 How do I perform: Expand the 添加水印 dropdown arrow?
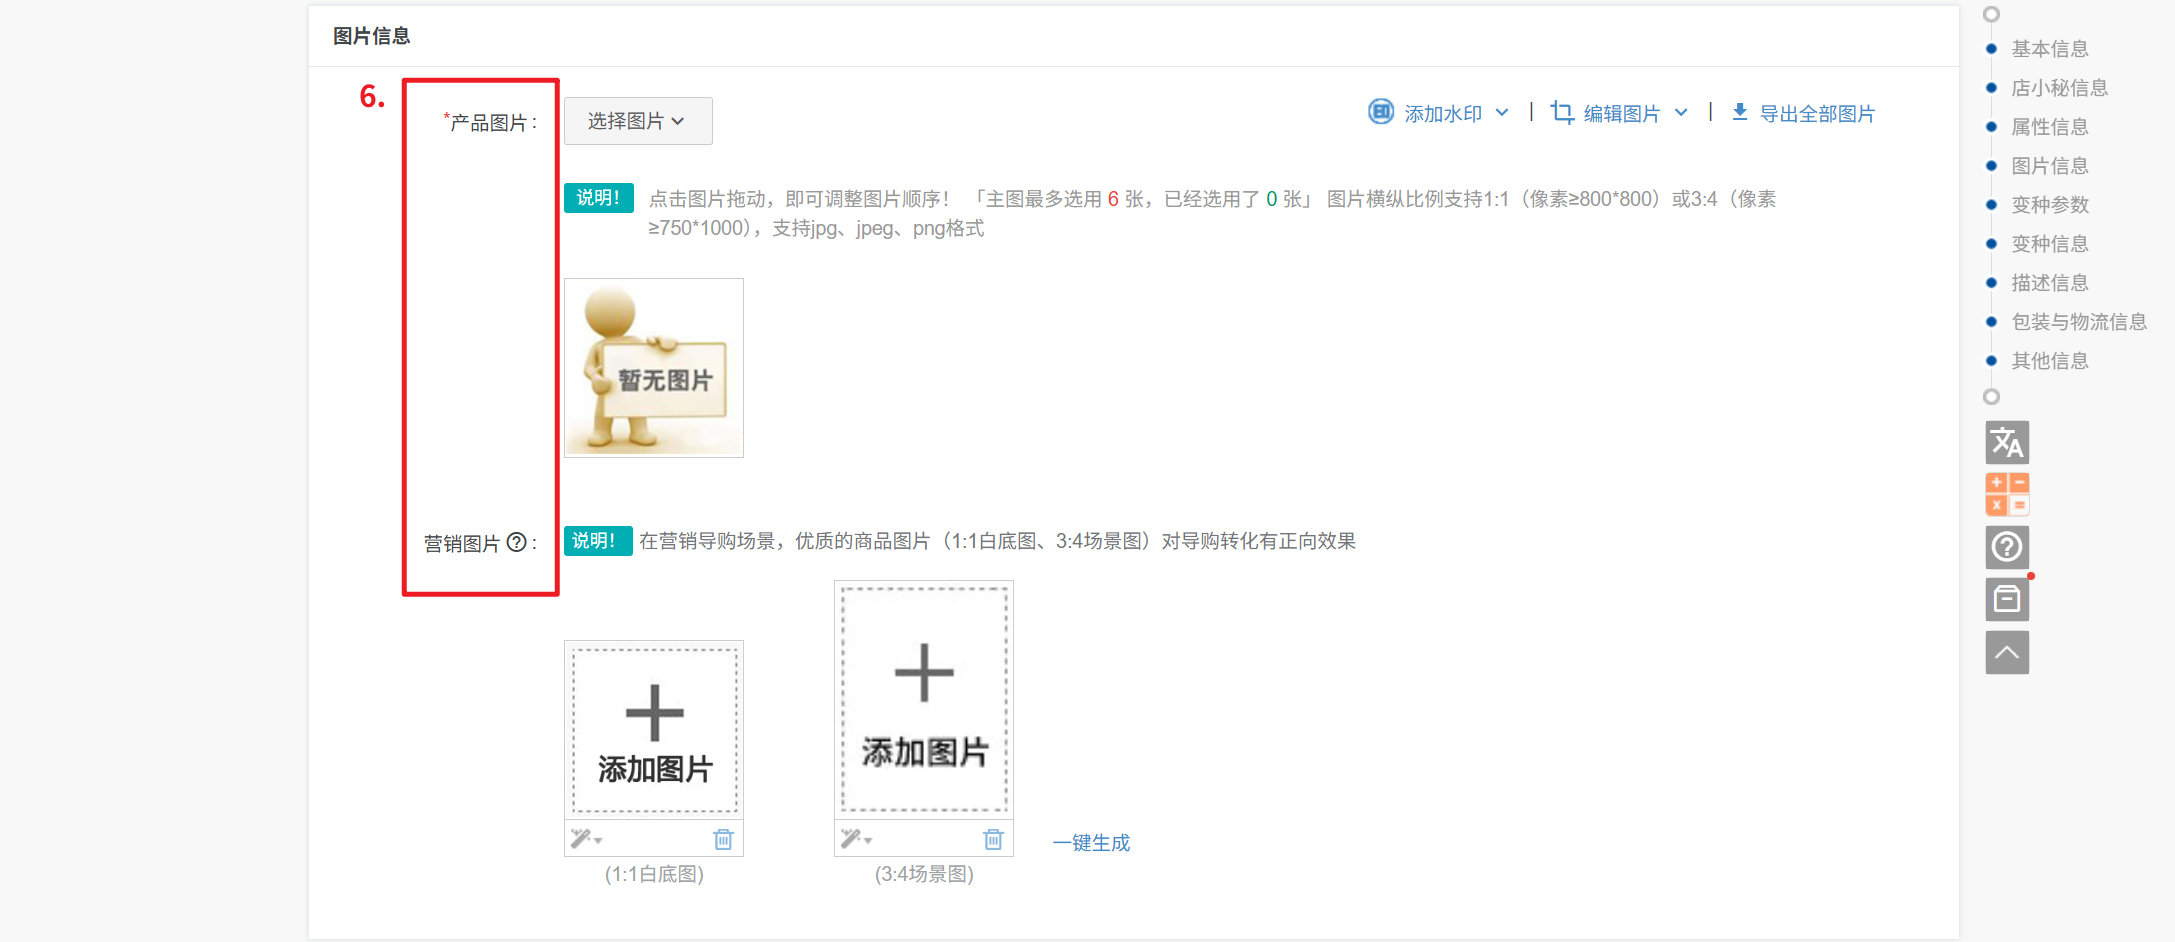[x=1502, y=112]
